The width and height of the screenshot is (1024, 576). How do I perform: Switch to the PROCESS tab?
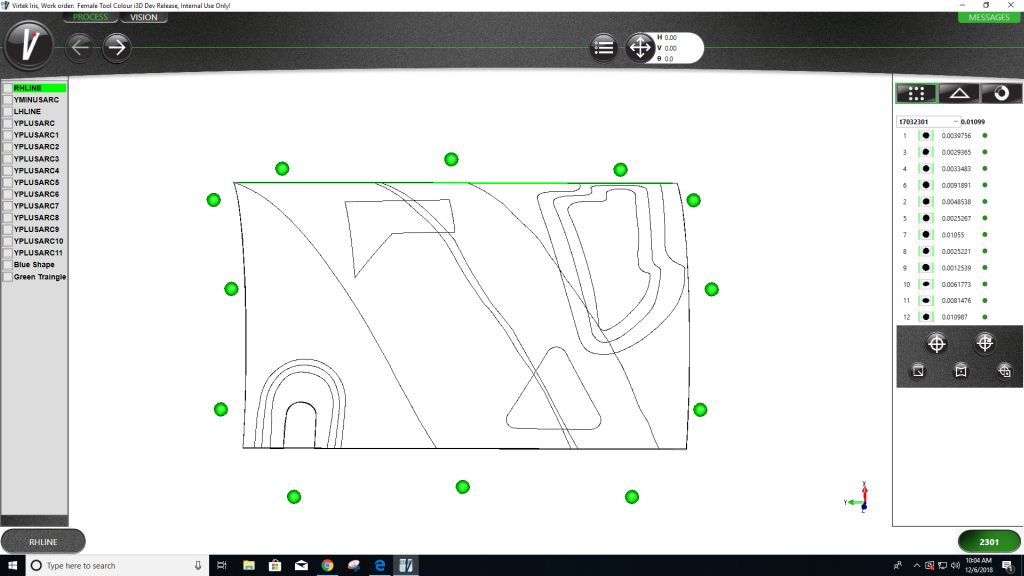tap(91, 18)
